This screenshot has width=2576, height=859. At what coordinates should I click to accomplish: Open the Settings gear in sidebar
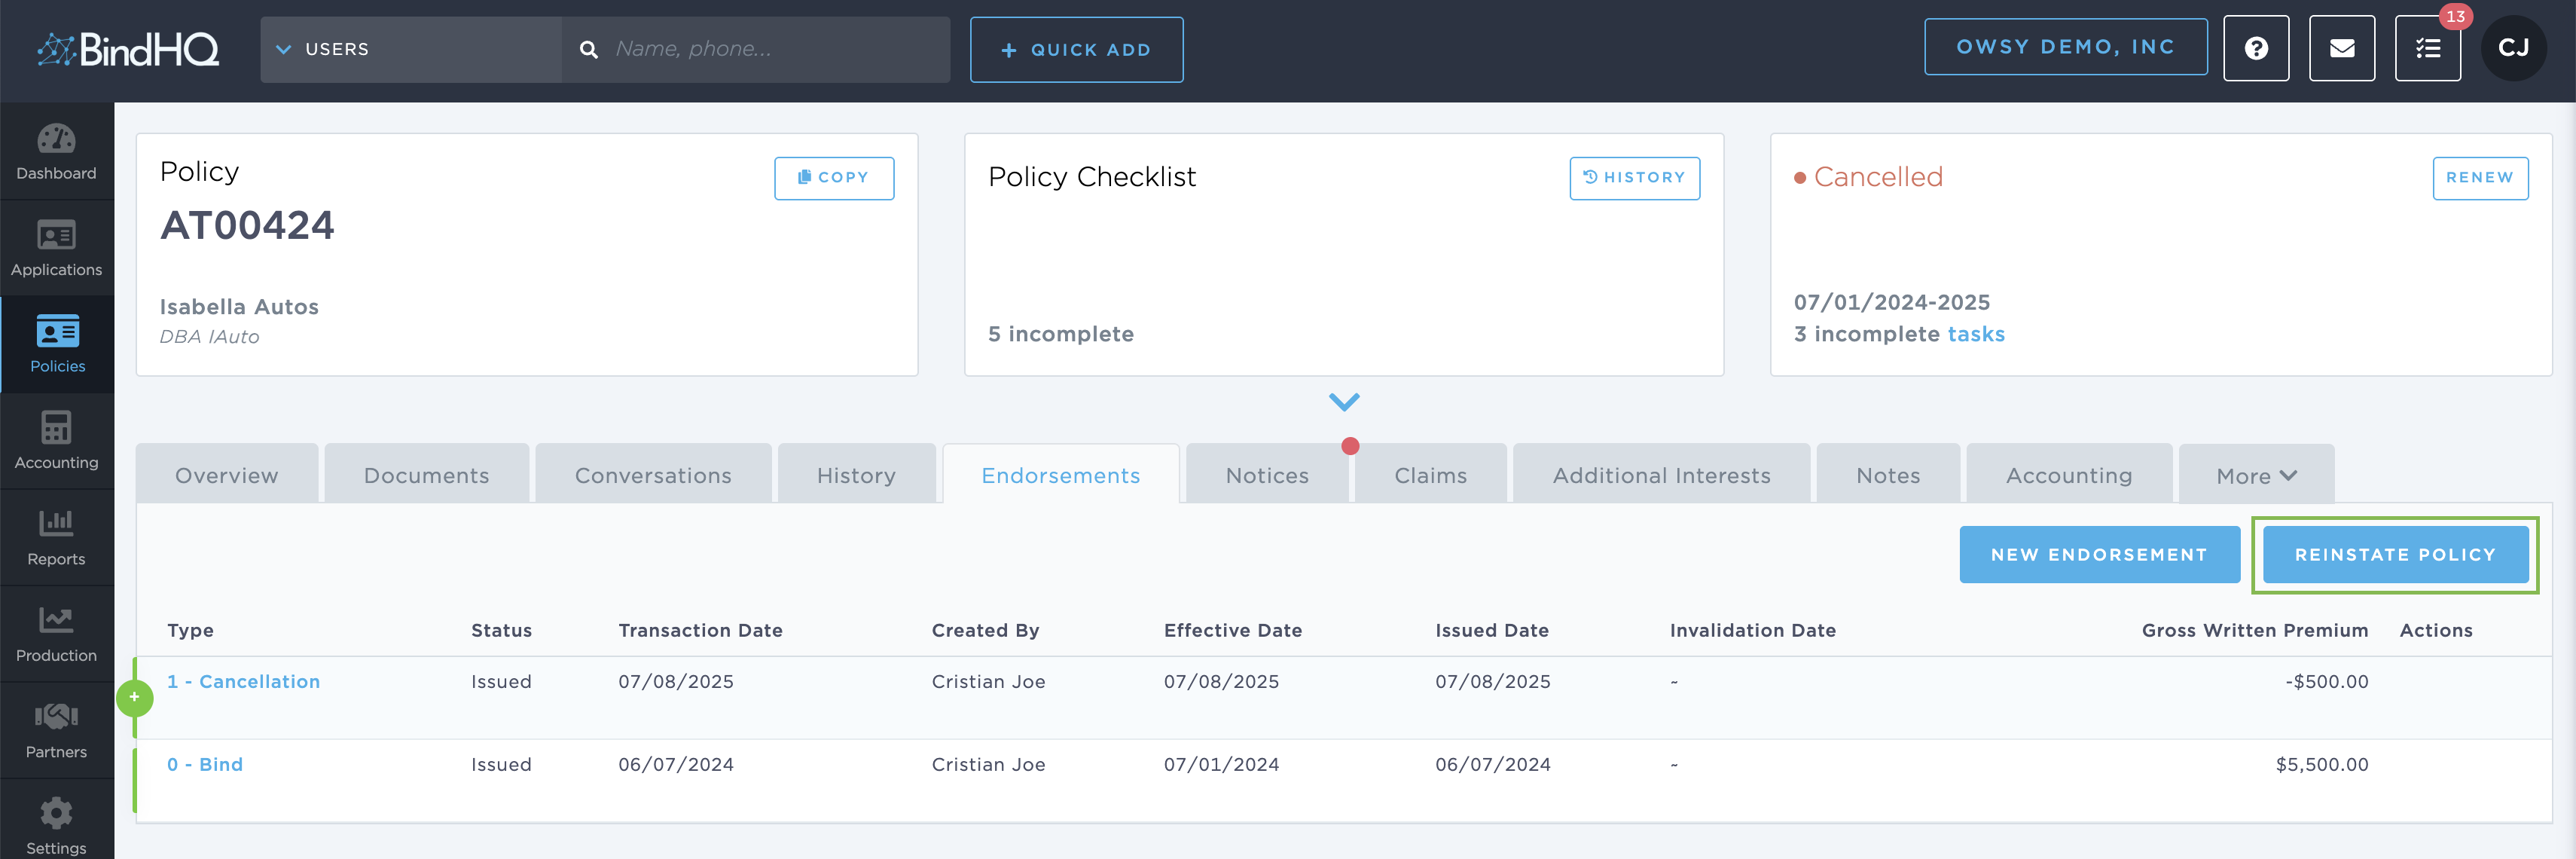pyautogui.click(x=56, y=826)
